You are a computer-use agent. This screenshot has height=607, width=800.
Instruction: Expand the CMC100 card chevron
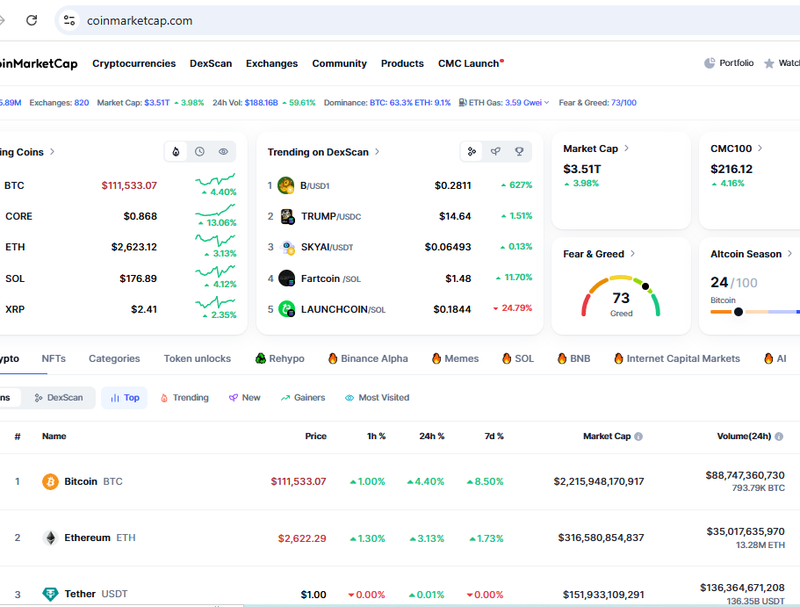tap(760, 148)
